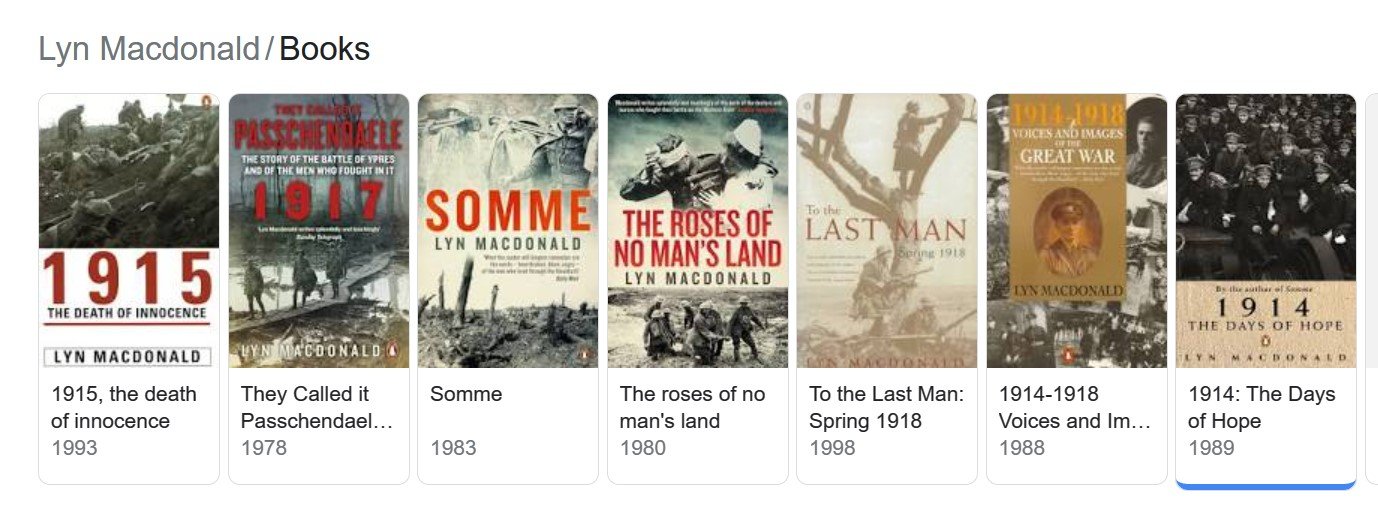
Task: Open 'The roses of no man's land' title
Action: (x=692, y=407)
